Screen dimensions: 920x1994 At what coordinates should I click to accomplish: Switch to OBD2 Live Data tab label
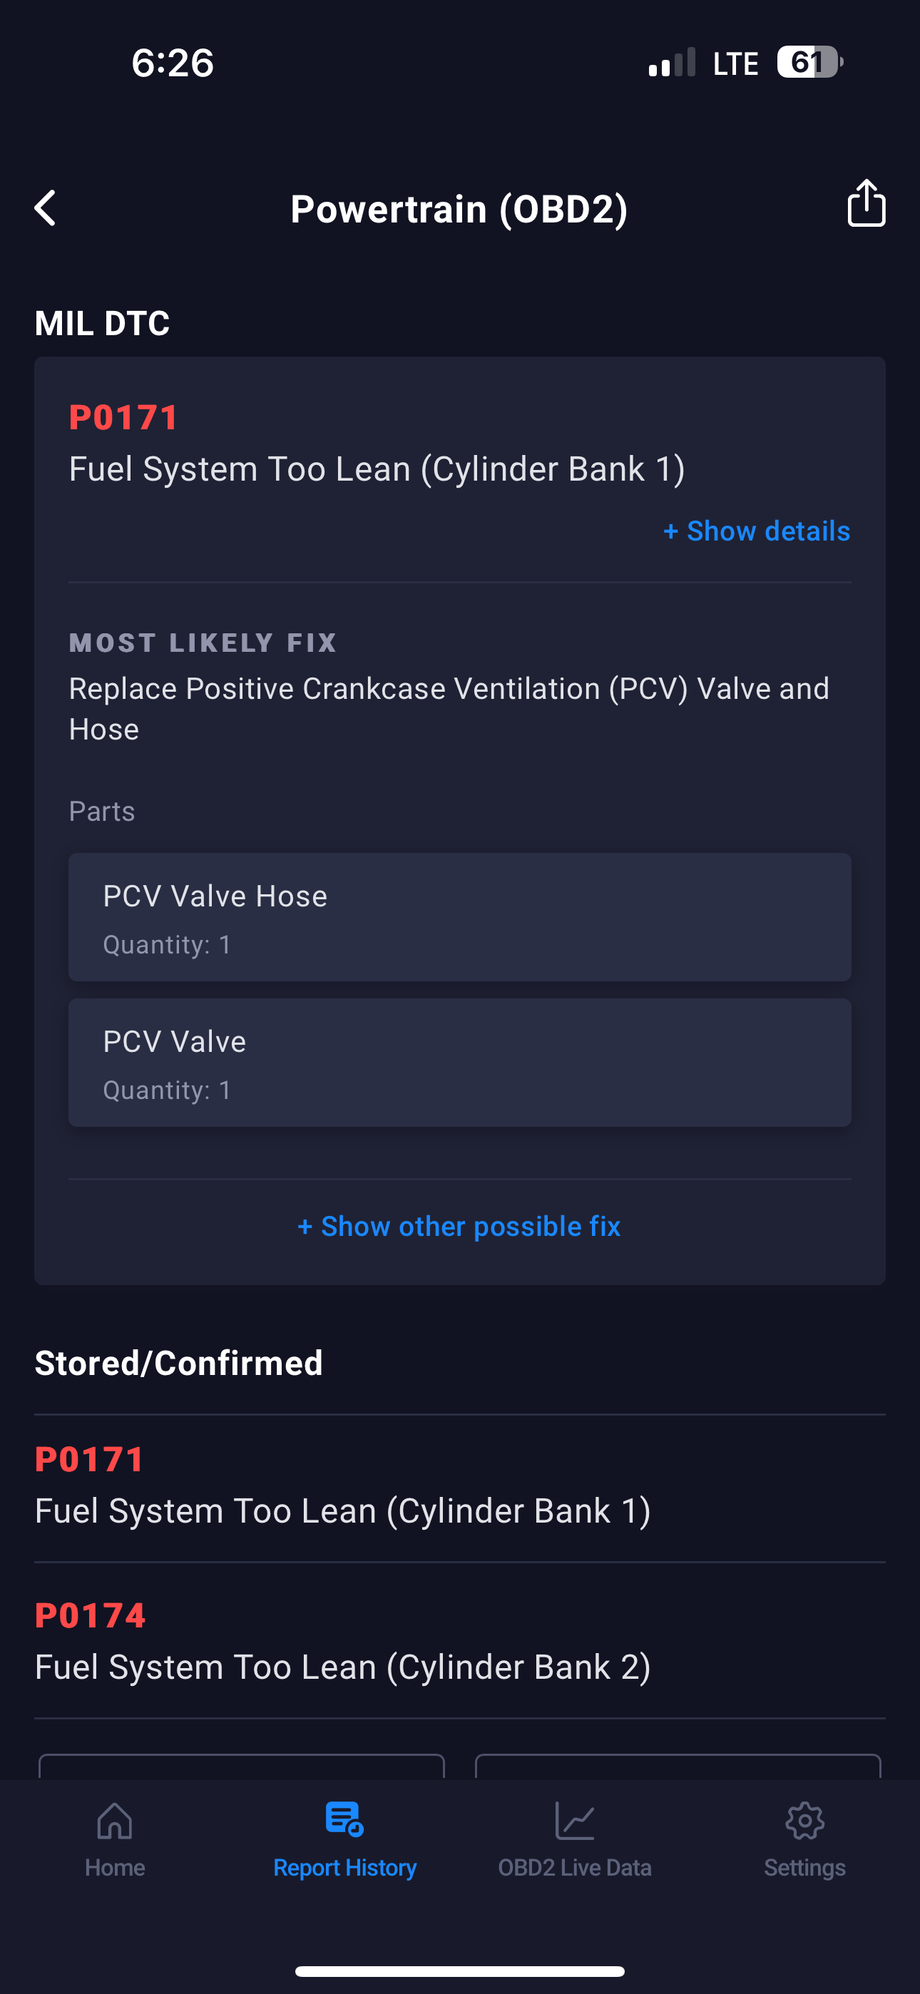tap(575, 1868)
